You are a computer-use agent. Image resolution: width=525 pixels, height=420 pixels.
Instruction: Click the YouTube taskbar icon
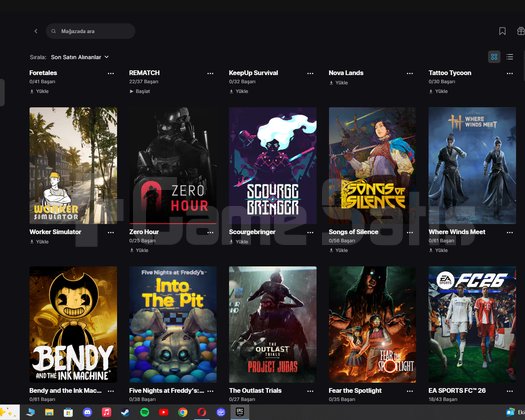(163, 412)
